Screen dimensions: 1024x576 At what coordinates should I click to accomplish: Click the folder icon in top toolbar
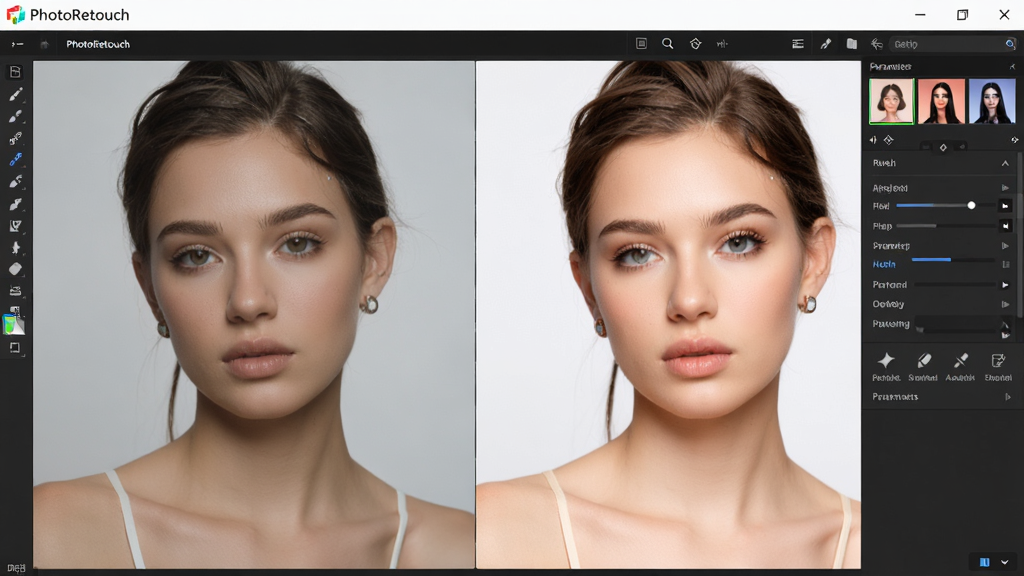tap(852, 44)
